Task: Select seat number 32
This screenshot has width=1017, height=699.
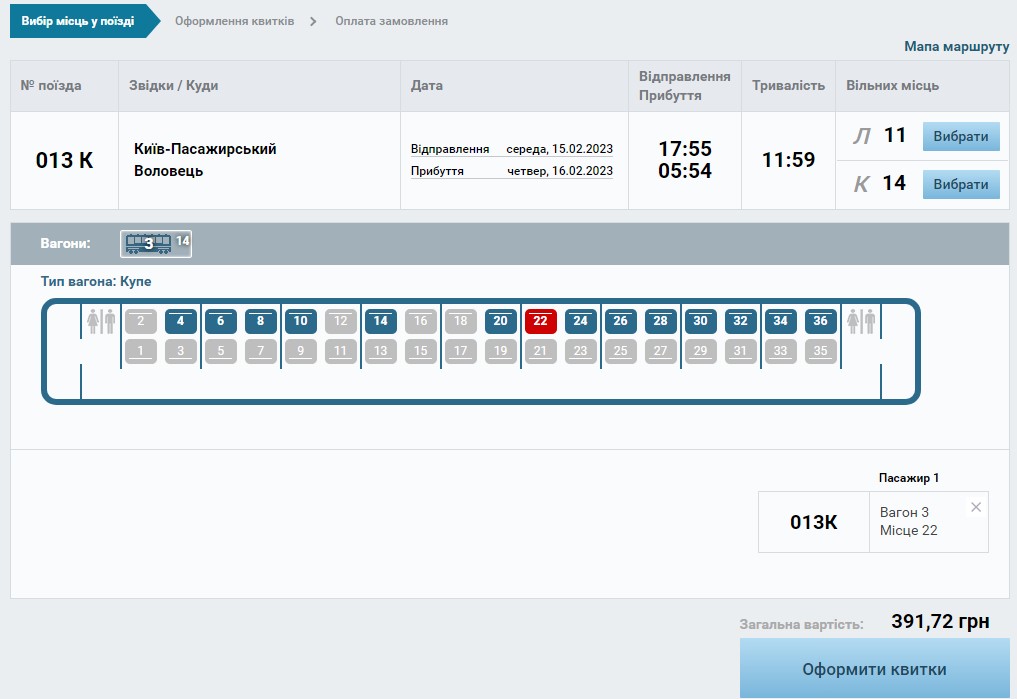Action: [x=740, y=321]
